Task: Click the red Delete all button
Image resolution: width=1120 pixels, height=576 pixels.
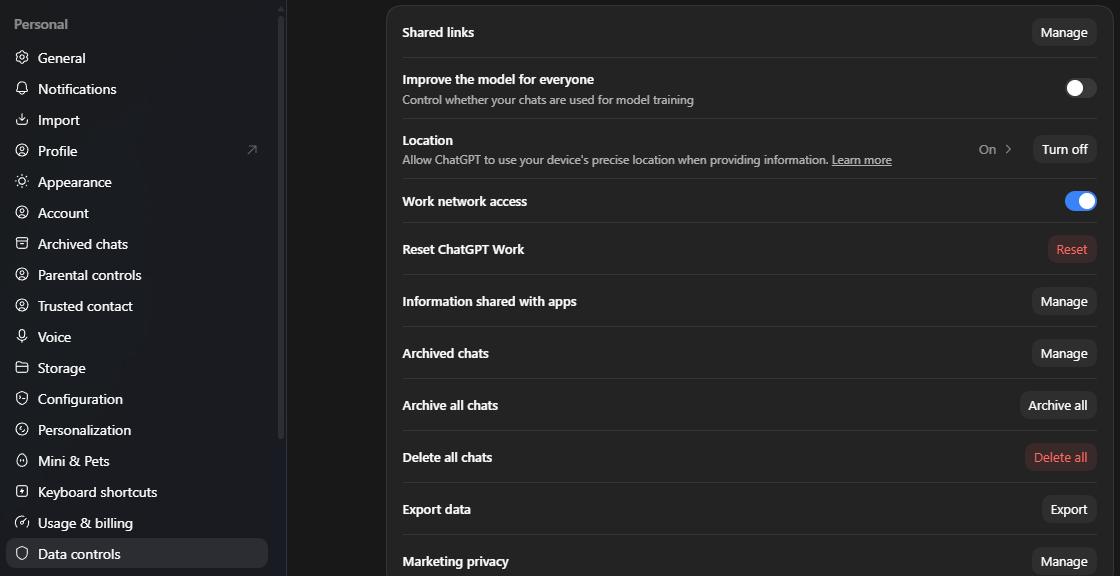Action: (x=1061, y=457)
